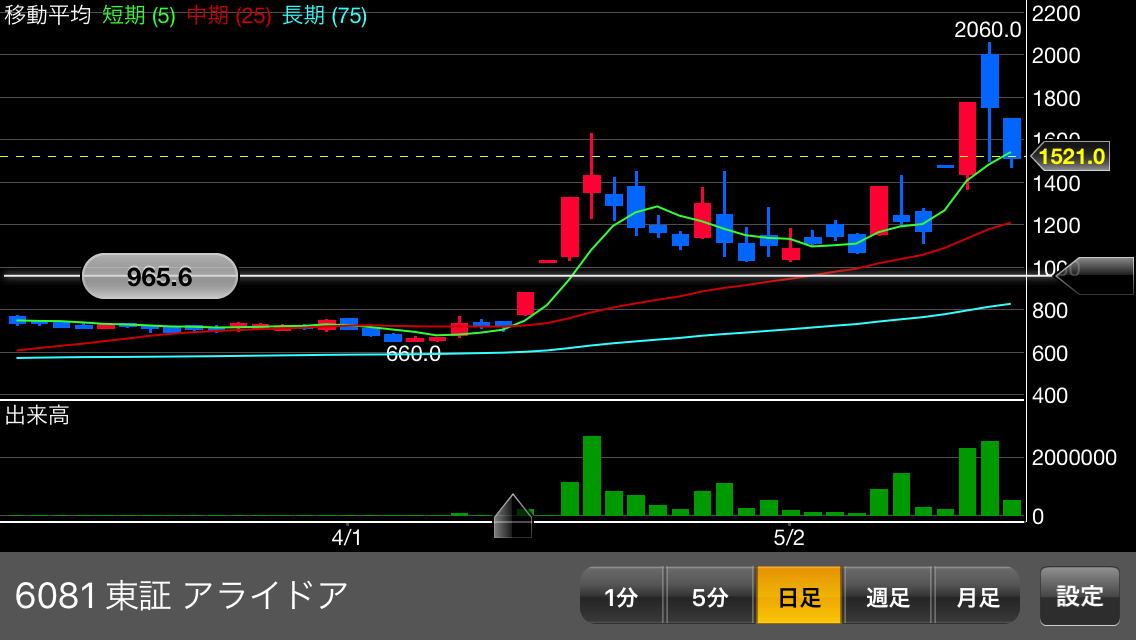Open the 6081 東証 アライドア stock title

[181, 596]
